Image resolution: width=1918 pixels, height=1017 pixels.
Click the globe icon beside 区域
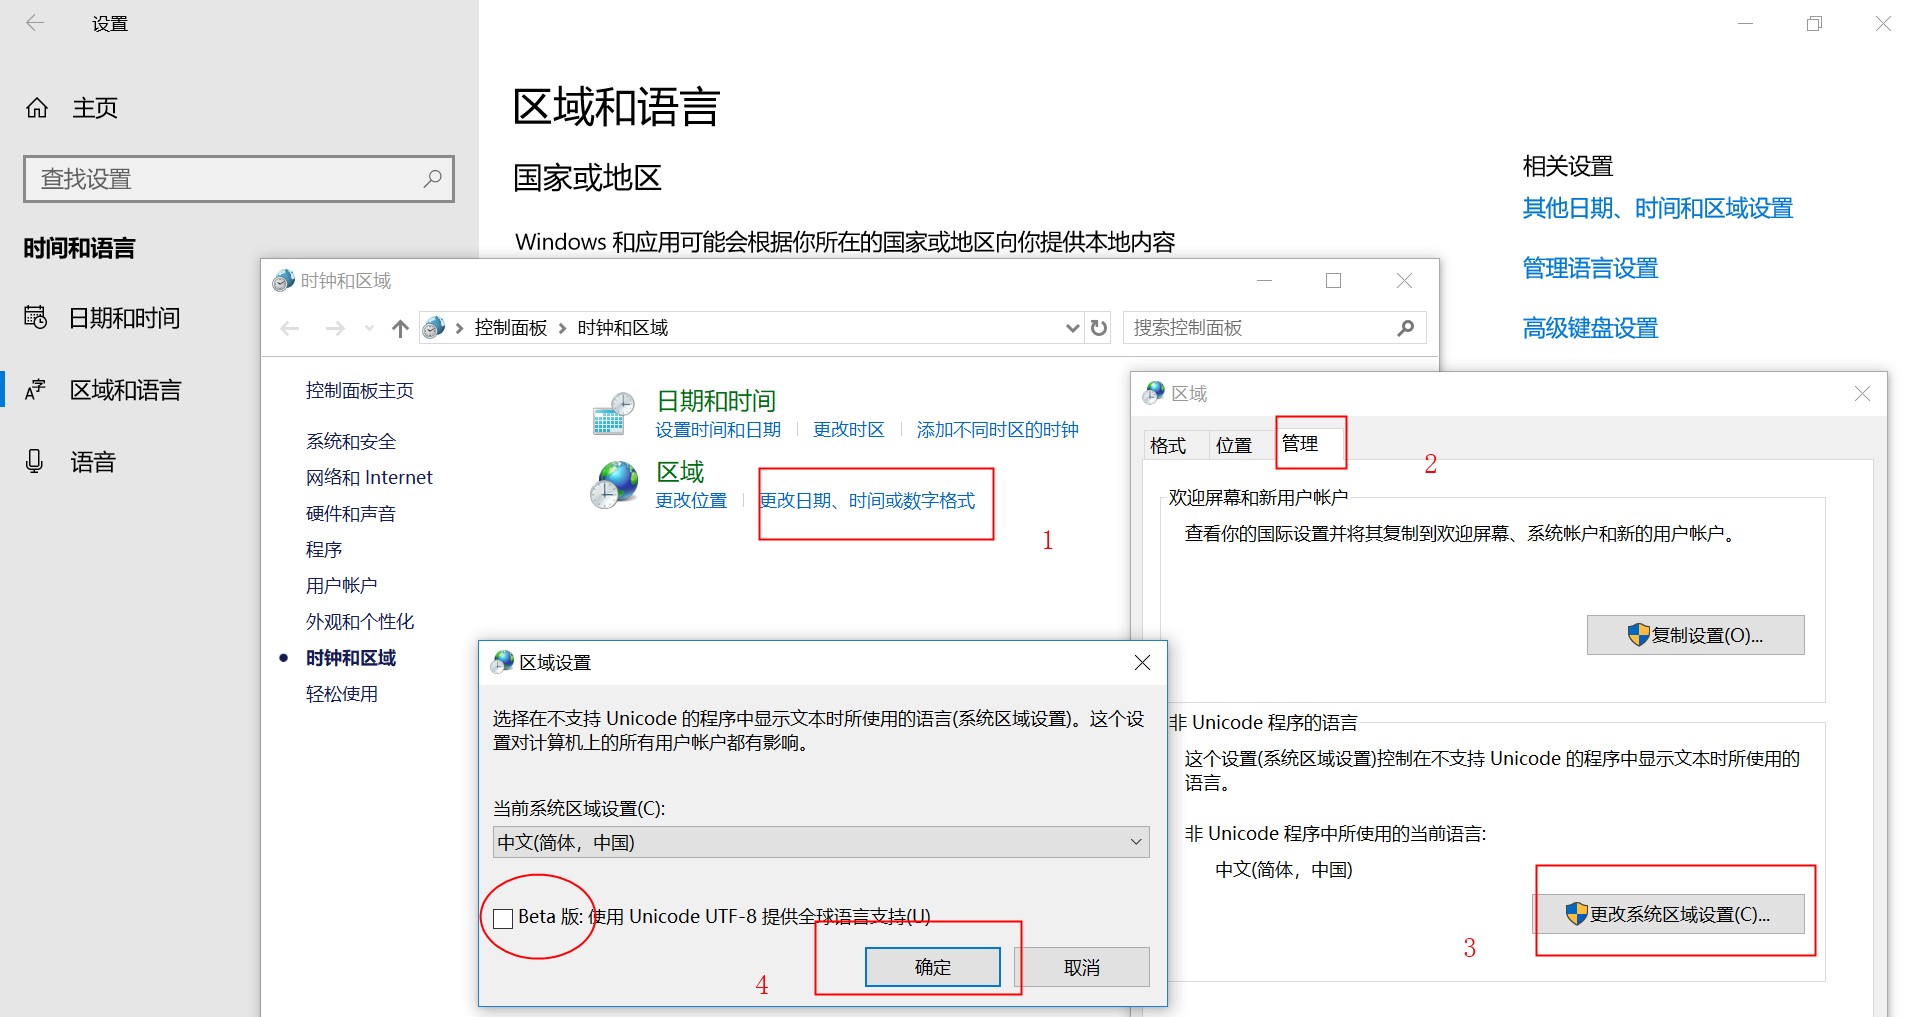pyautogui.click(x=613, y=483)
